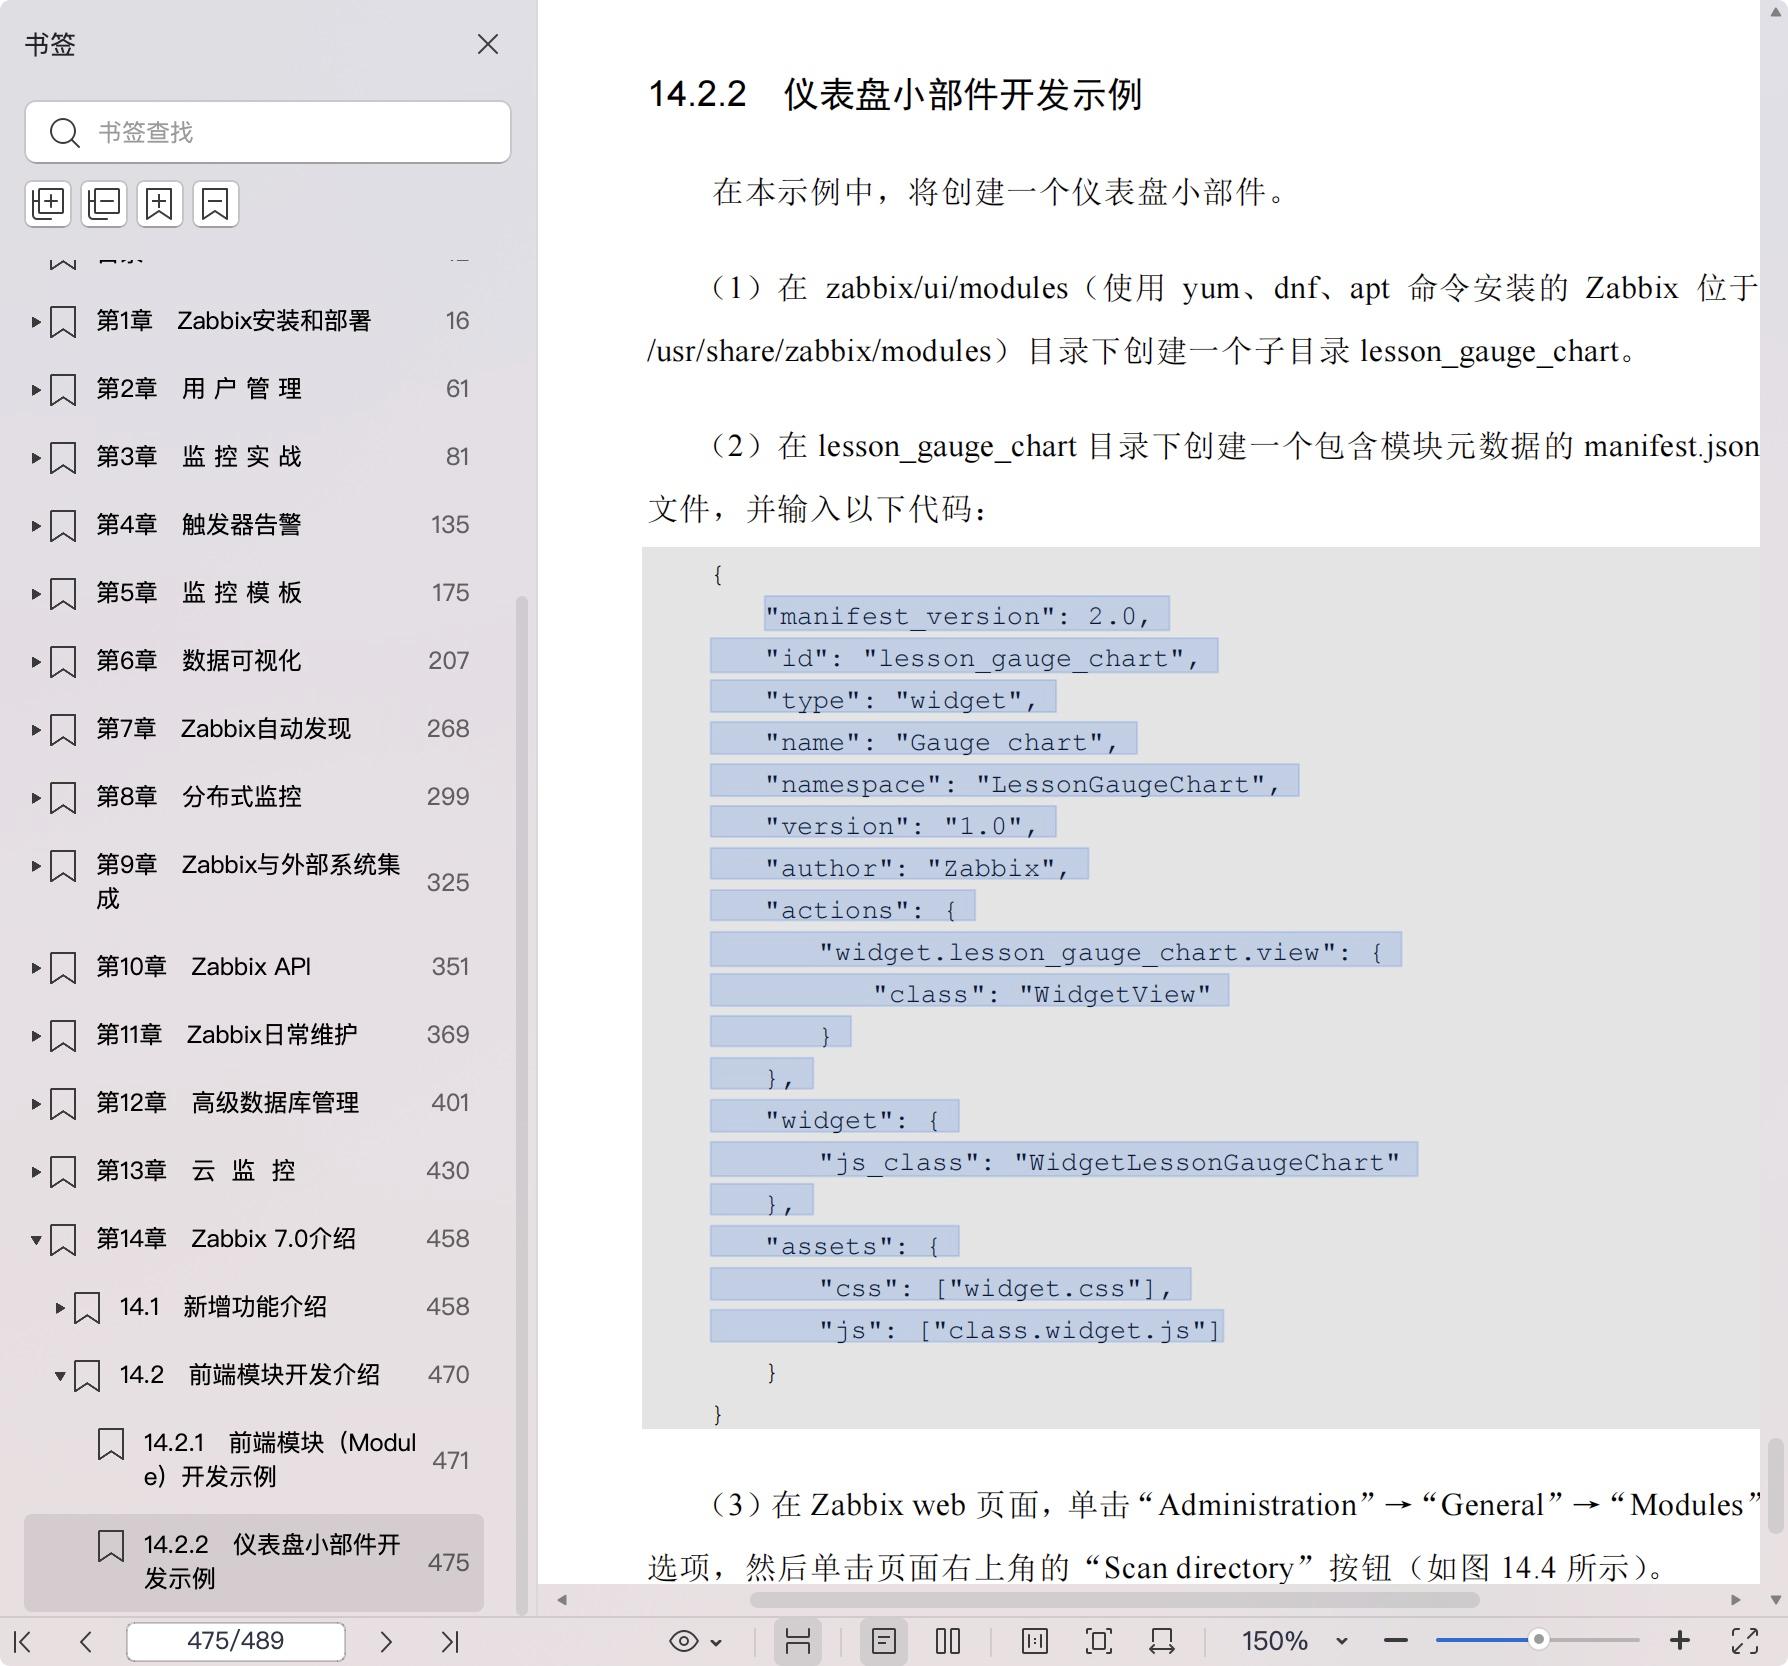1788x1666 pixels.
Task: Open bookmark 第12章 高级数据库管理
Action: pos(227,1103)
